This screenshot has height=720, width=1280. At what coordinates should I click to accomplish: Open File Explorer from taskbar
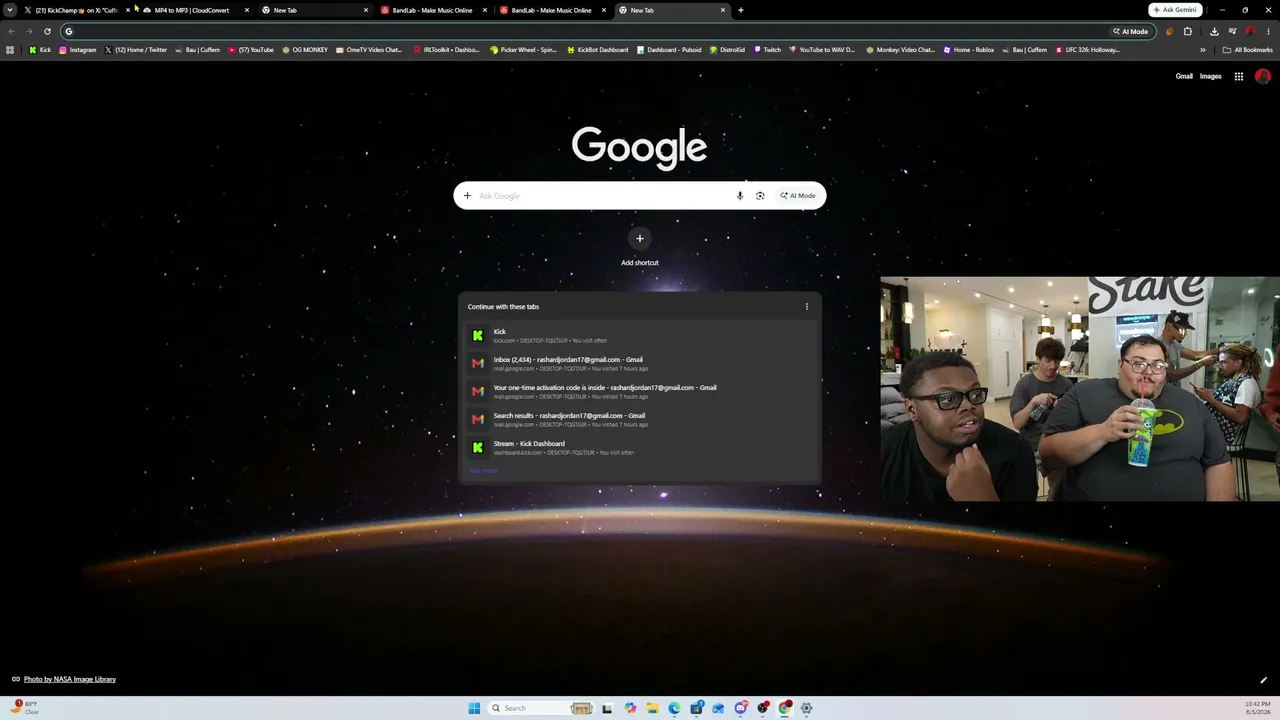[652, 708]
